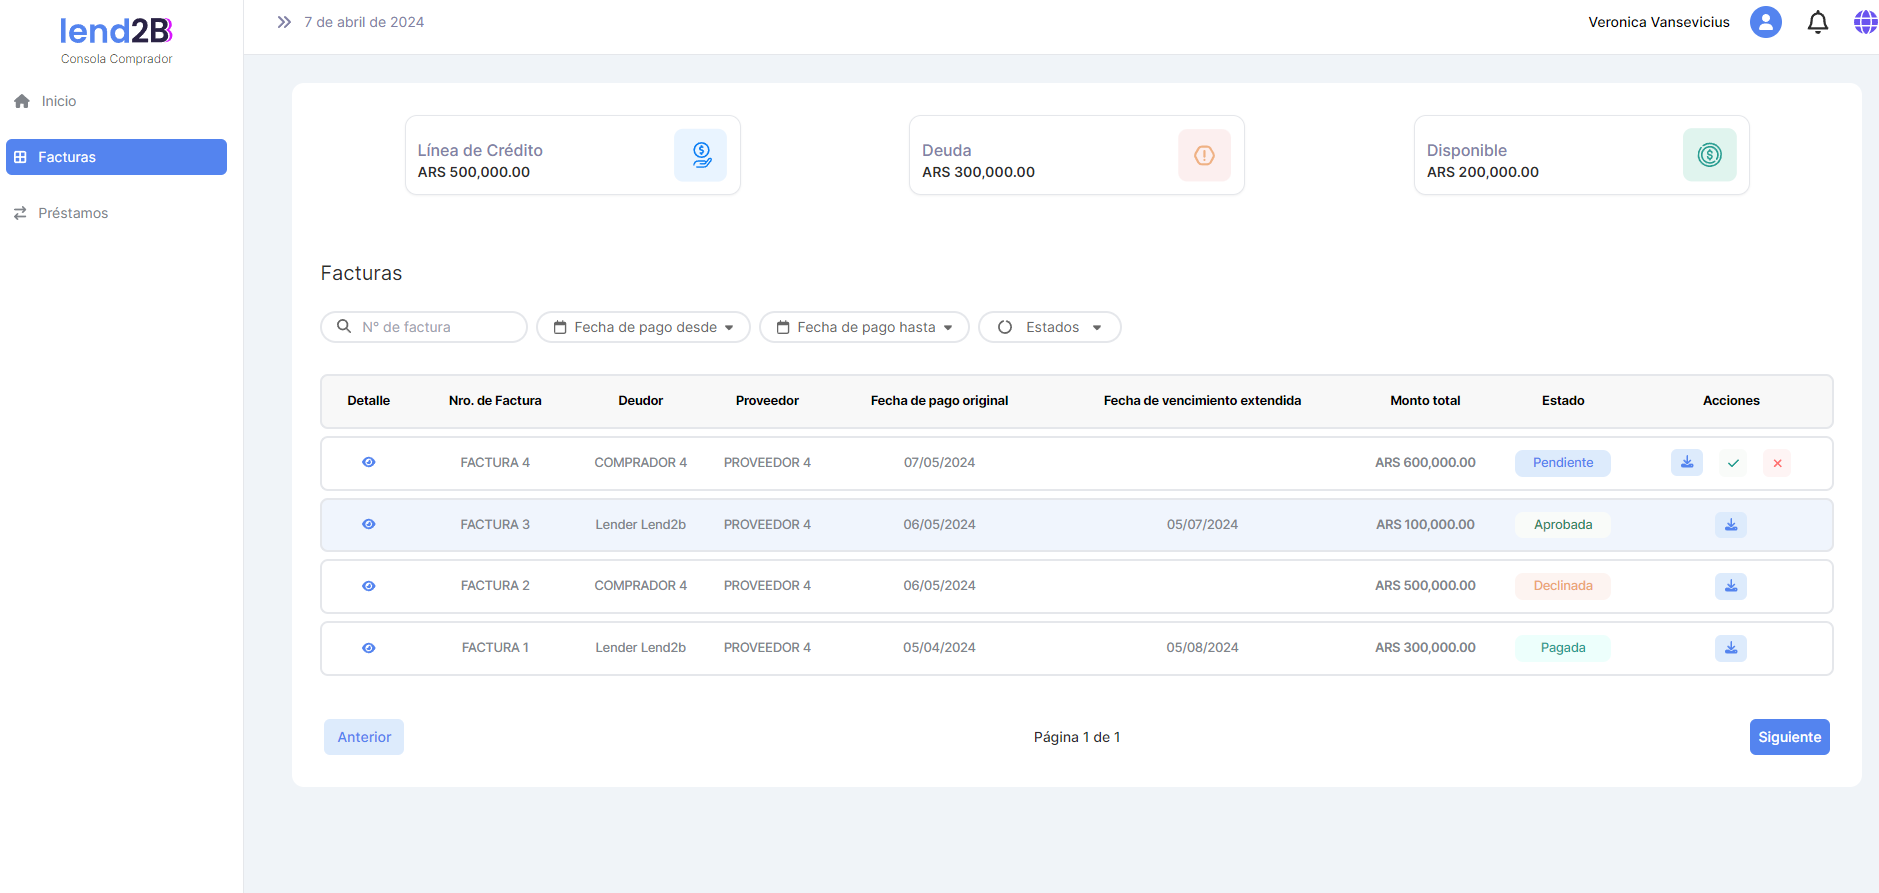
Task: View details of FACTURA 4 via eye icon
Action: point(369,462)
